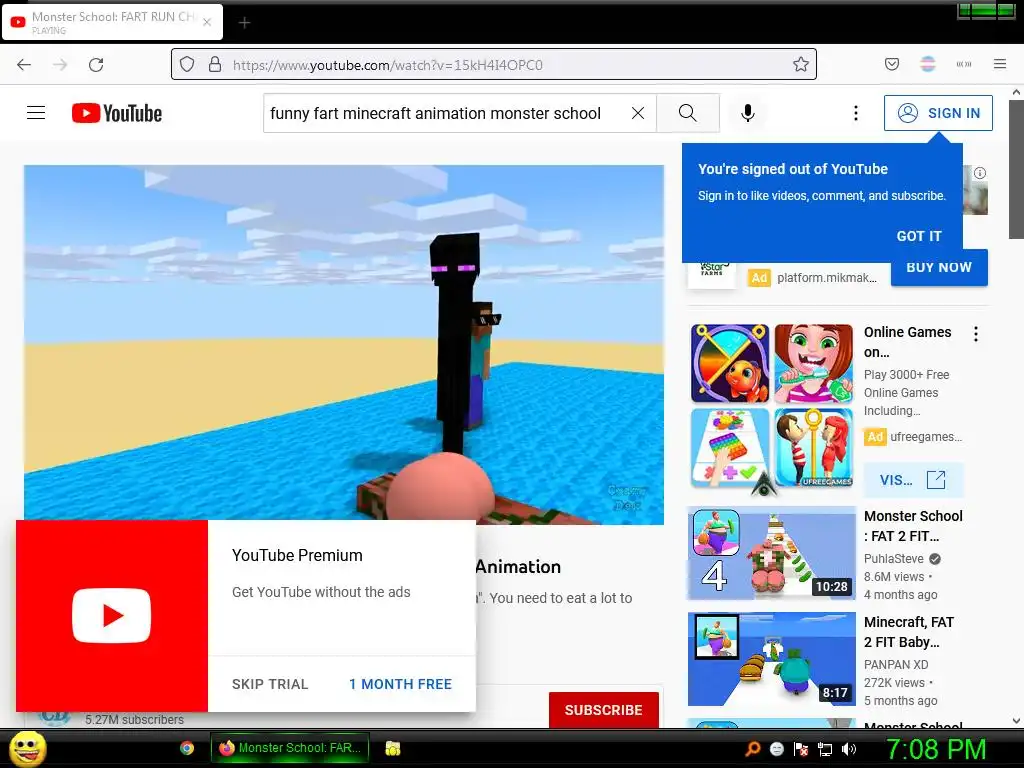This screenshot has height=768, width=1024.
Task: Open the Monster School FAT 2 FIT thumbnail
Action: [x=772, y=553]
